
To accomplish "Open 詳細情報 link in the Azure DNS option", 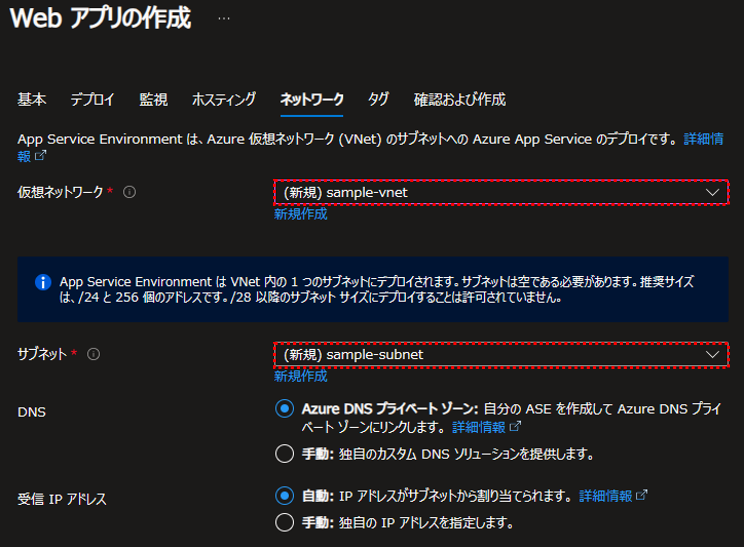I will pos(479,427).
